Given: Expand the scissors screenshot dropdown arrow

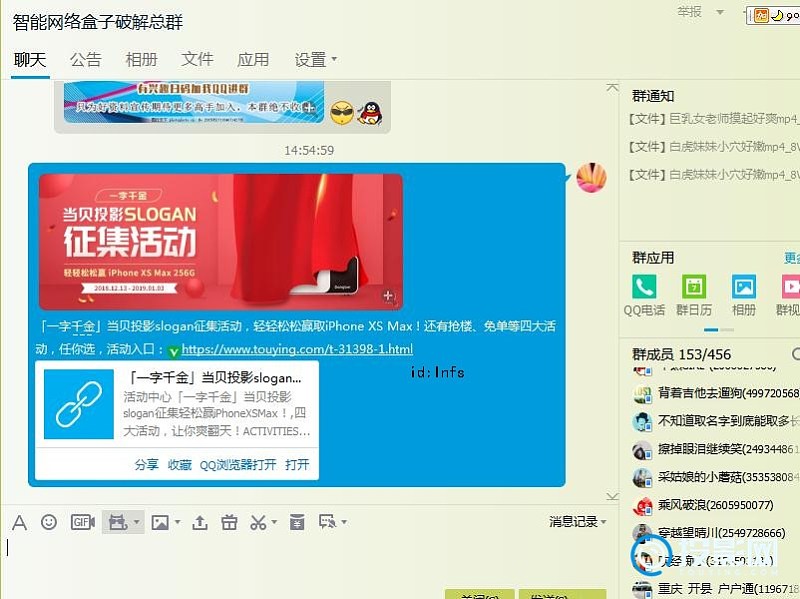Looking at the screenshot, I should 274,522.
